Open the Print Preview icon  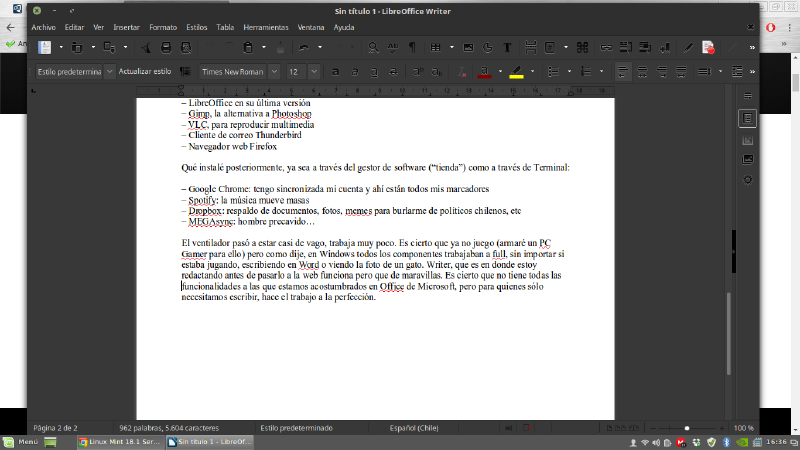click(x=186, y=47)
